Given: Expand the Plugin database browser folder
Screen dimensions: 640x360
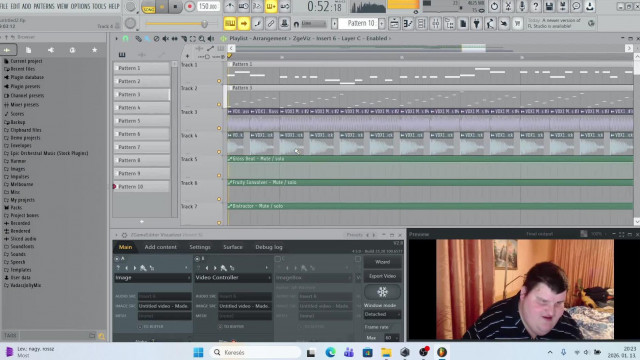Looking at the screenshot, I should click(x=24, y=77).
